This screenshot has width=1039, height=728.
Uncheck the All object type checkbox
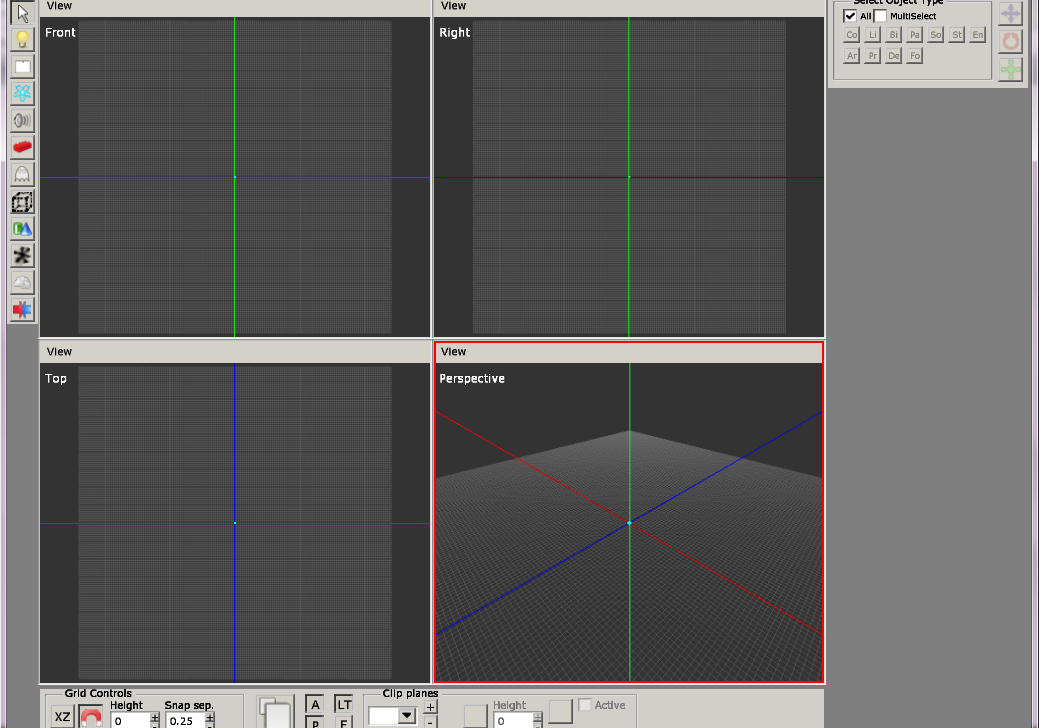point(850,16)
